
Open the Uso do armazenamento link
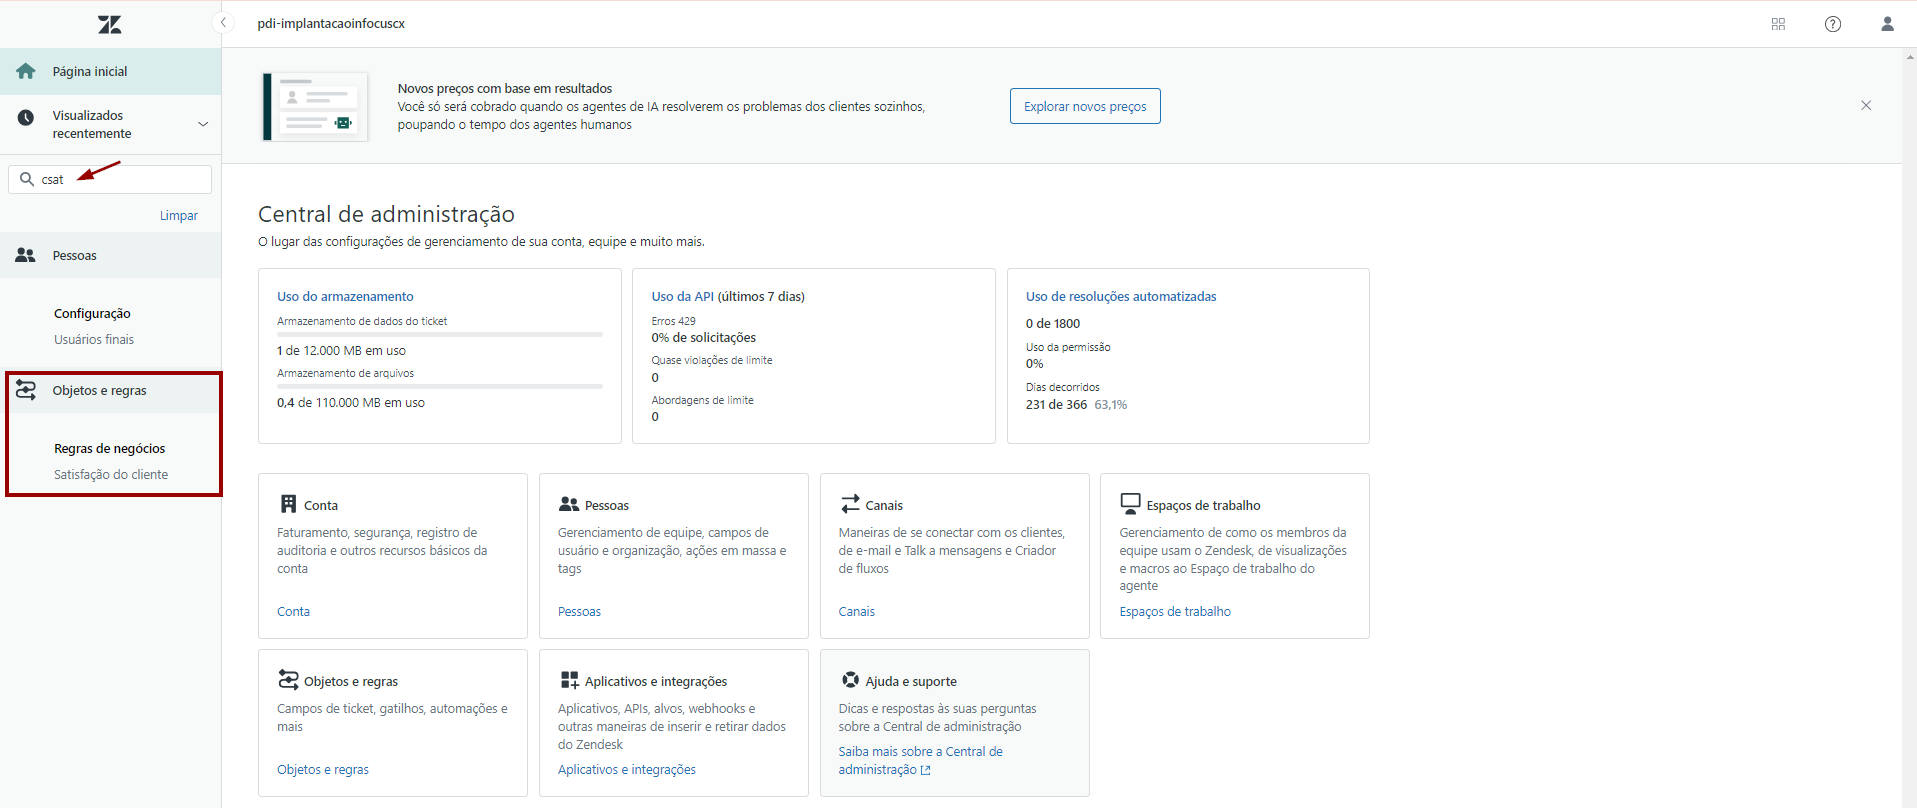(x=345, y=296)
